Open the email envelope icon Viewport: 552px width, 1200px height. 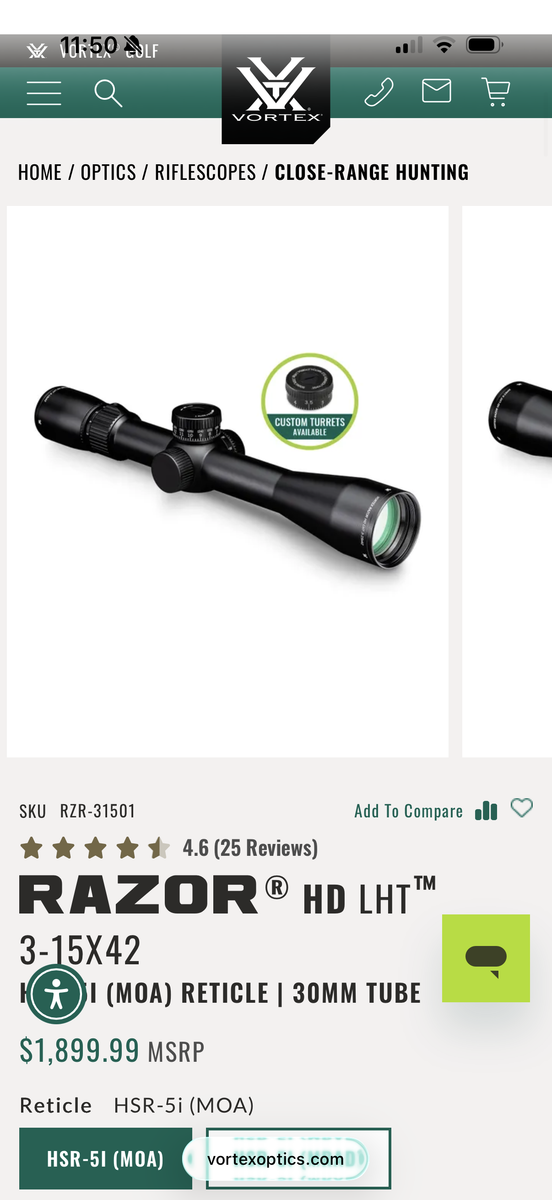point(436,92)
